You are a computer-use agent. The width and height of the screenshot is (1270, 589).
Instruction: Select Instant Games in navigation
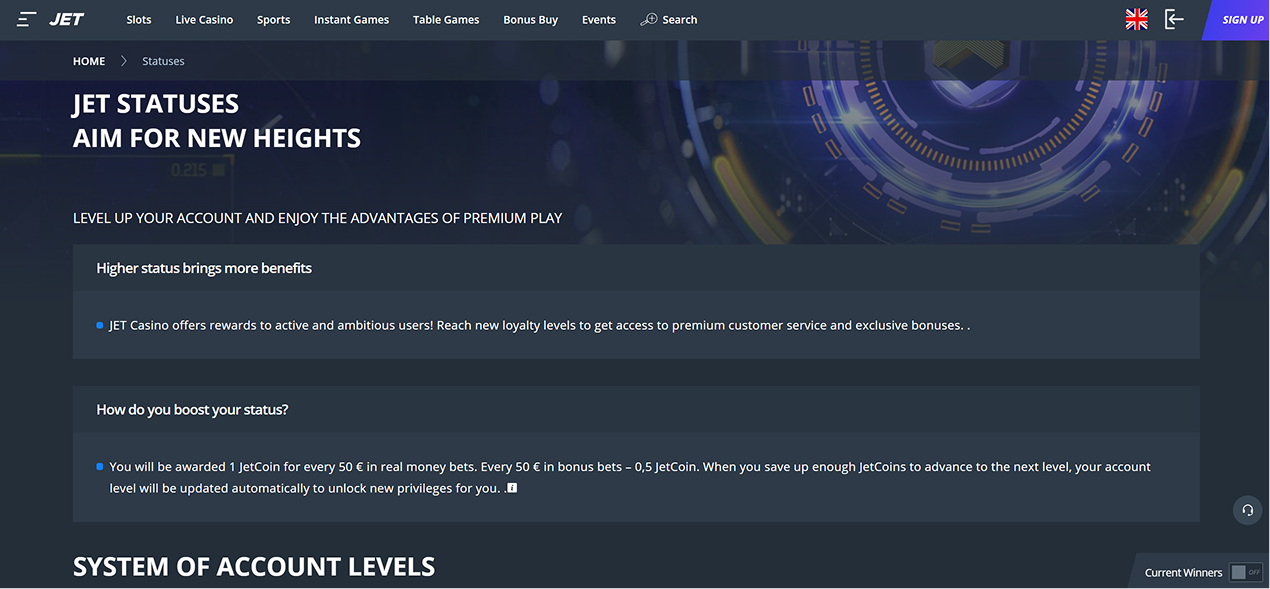pyautogui.click(x=351, y=20)
